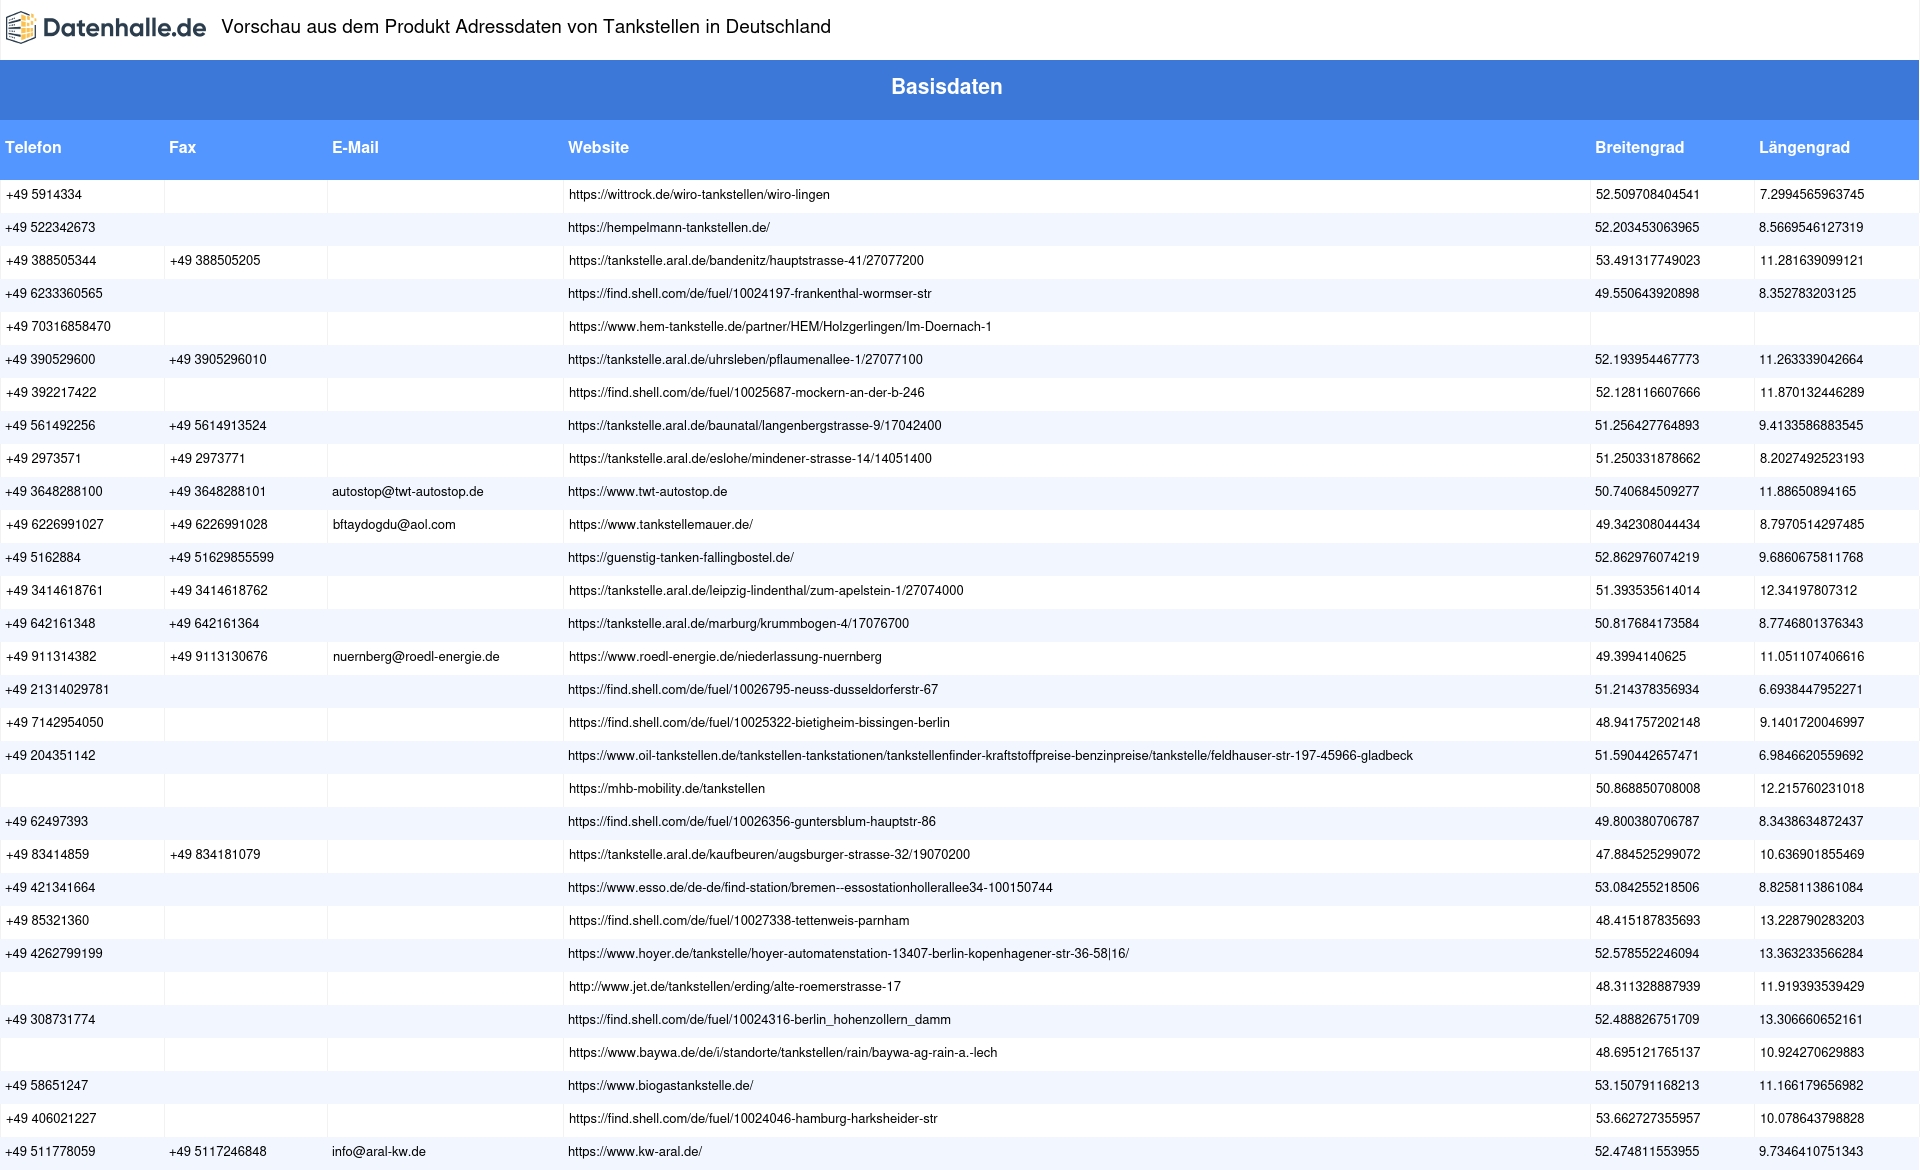Open the hempelmann-tankstellen.de website link

point(669,228)
